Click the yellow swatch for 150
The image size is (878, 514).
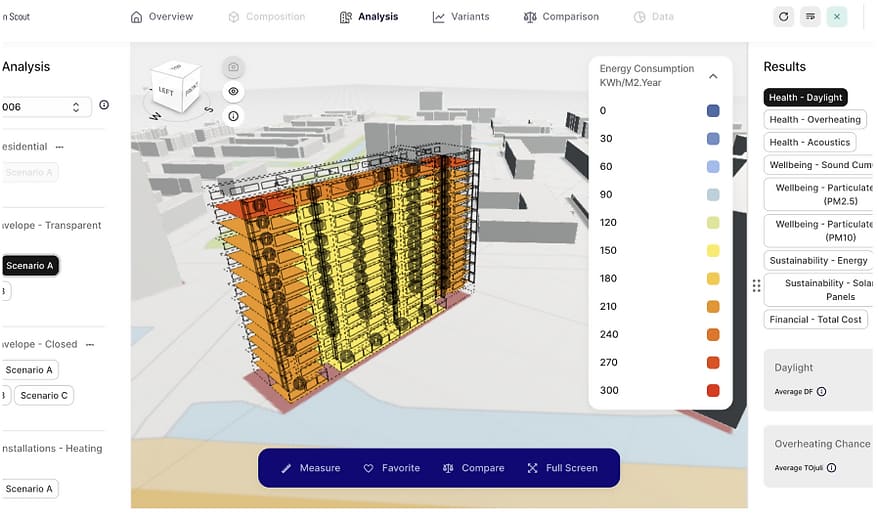coord(713,251)
